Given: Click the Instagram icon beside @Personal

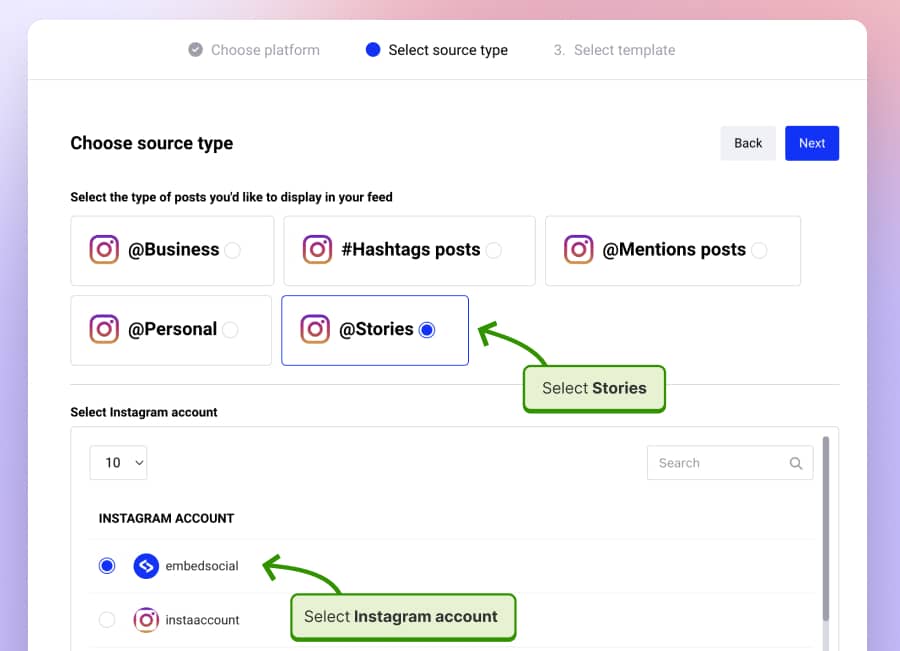Looking at the screenshot, I should 104,329.
